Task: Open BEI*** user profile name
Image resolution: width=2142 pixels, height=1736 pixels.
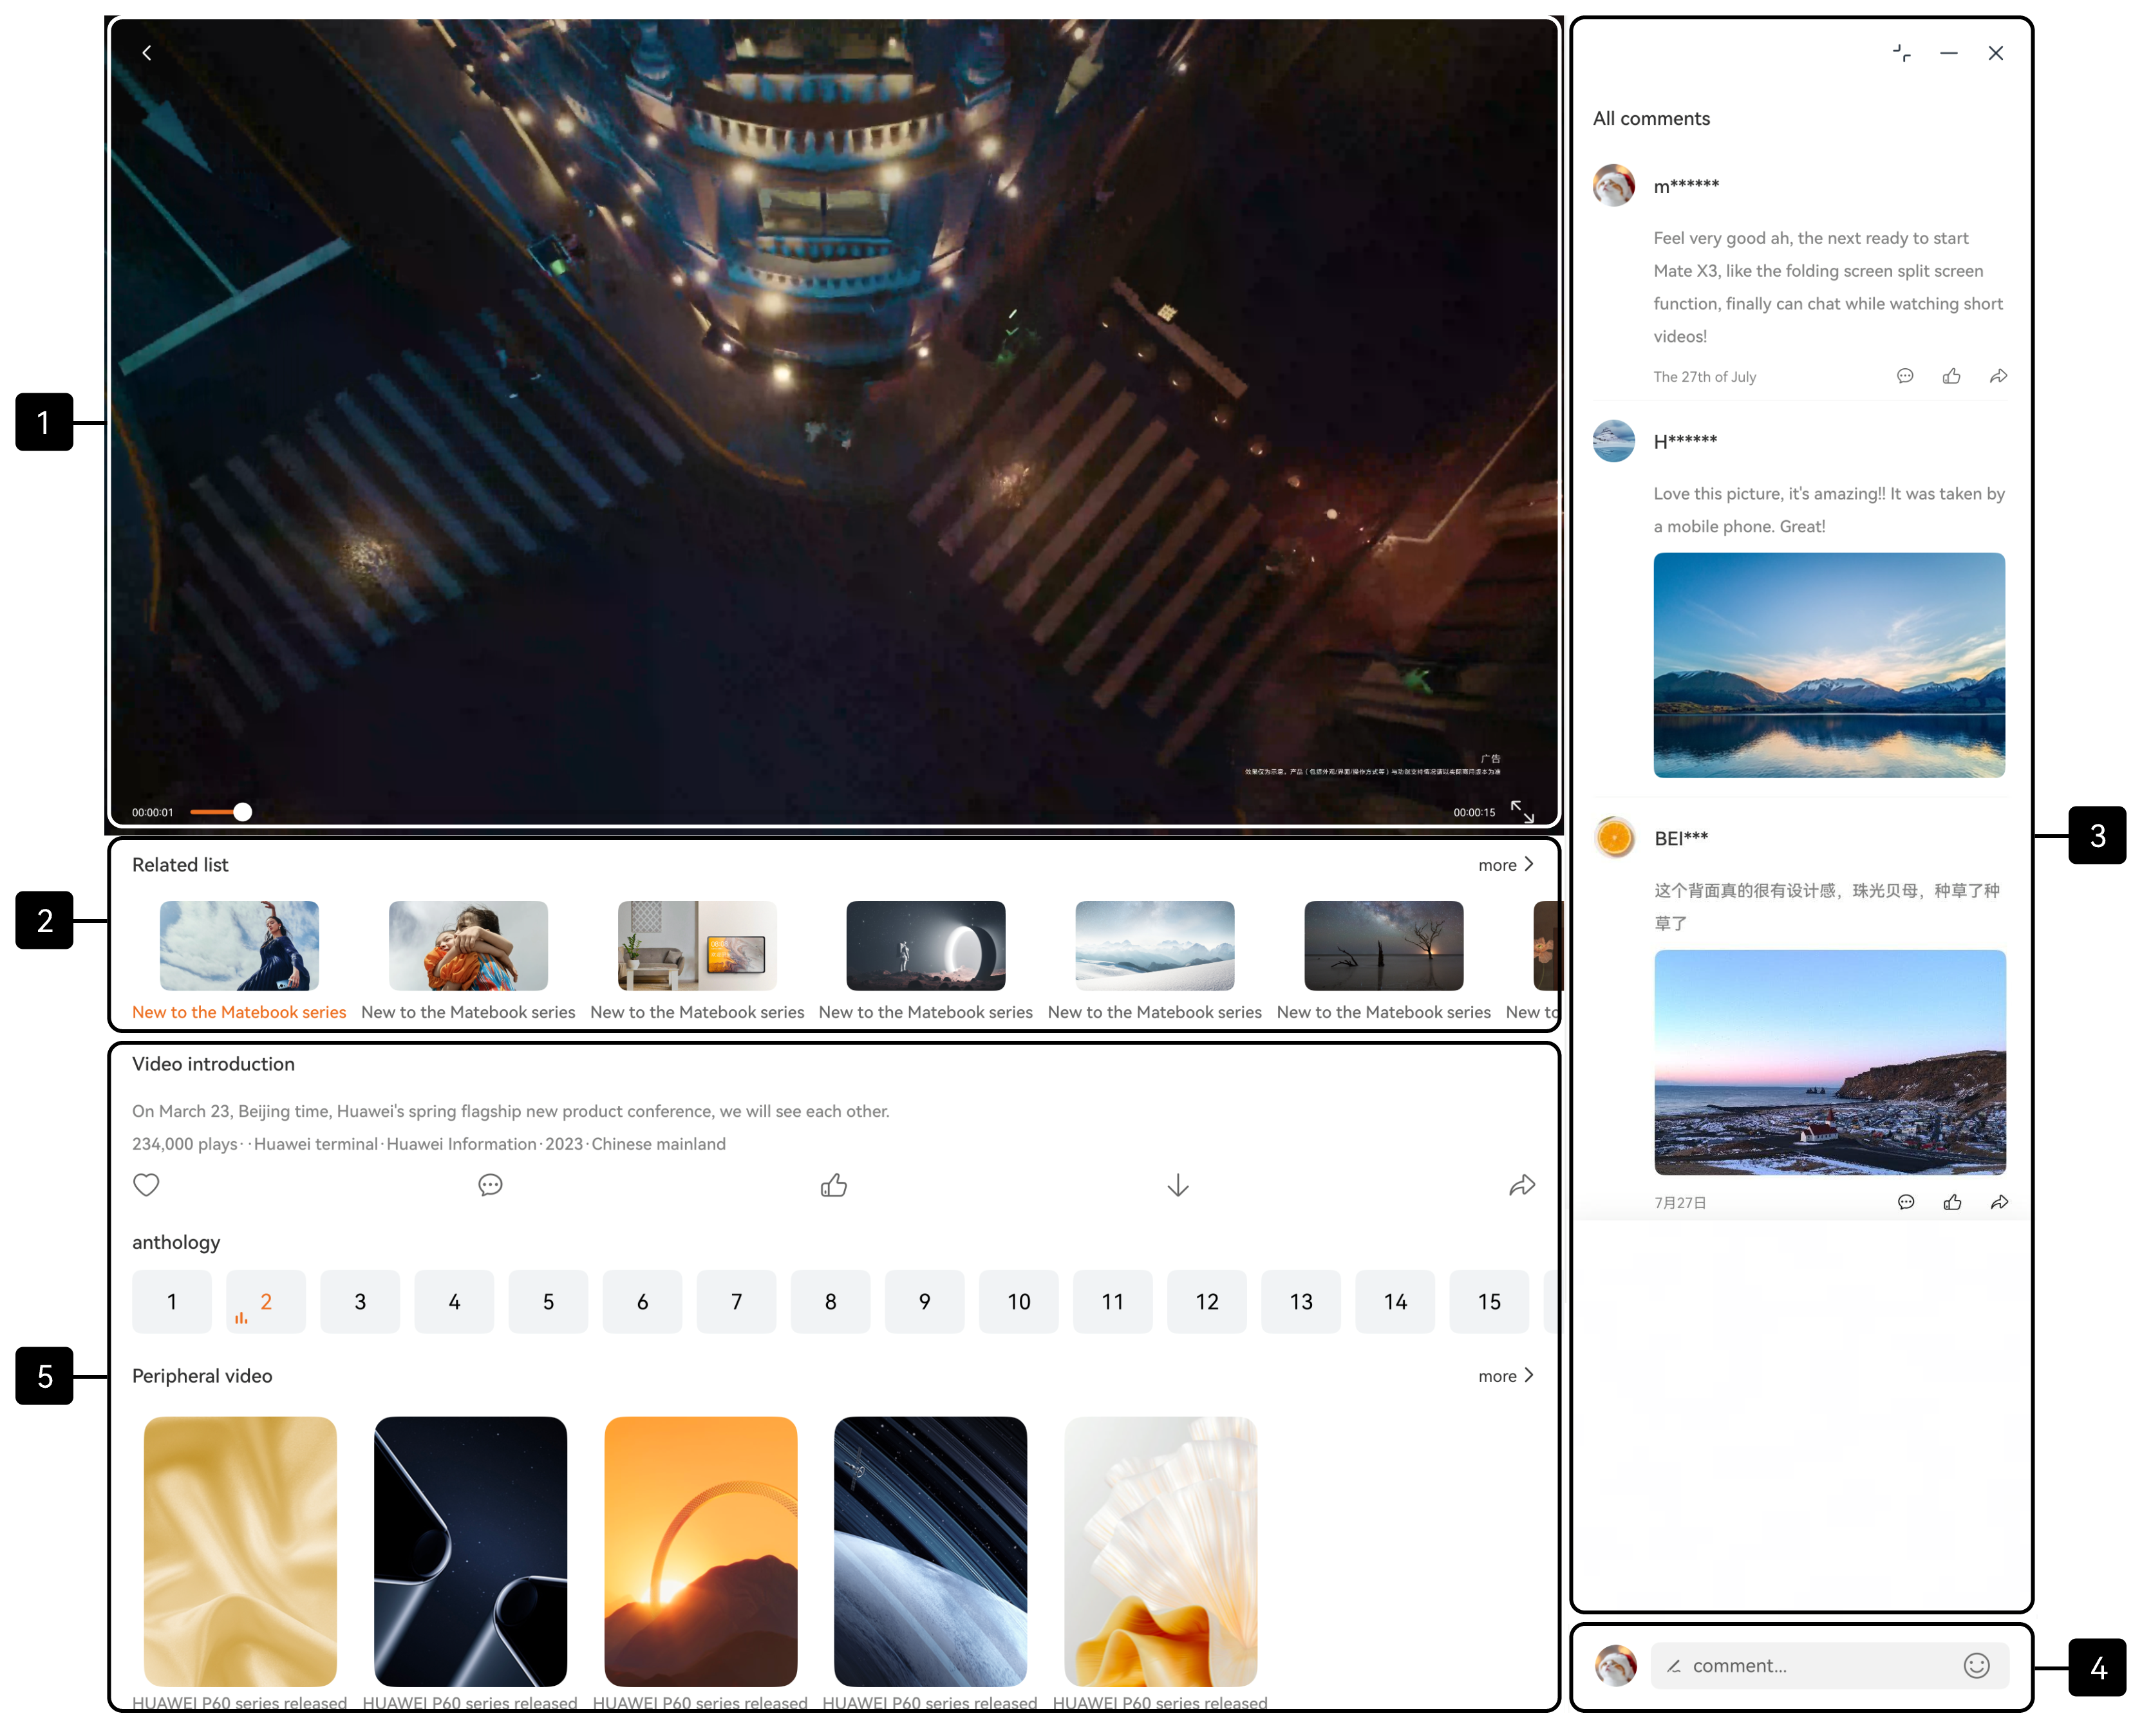Action: click(1681, 838)
